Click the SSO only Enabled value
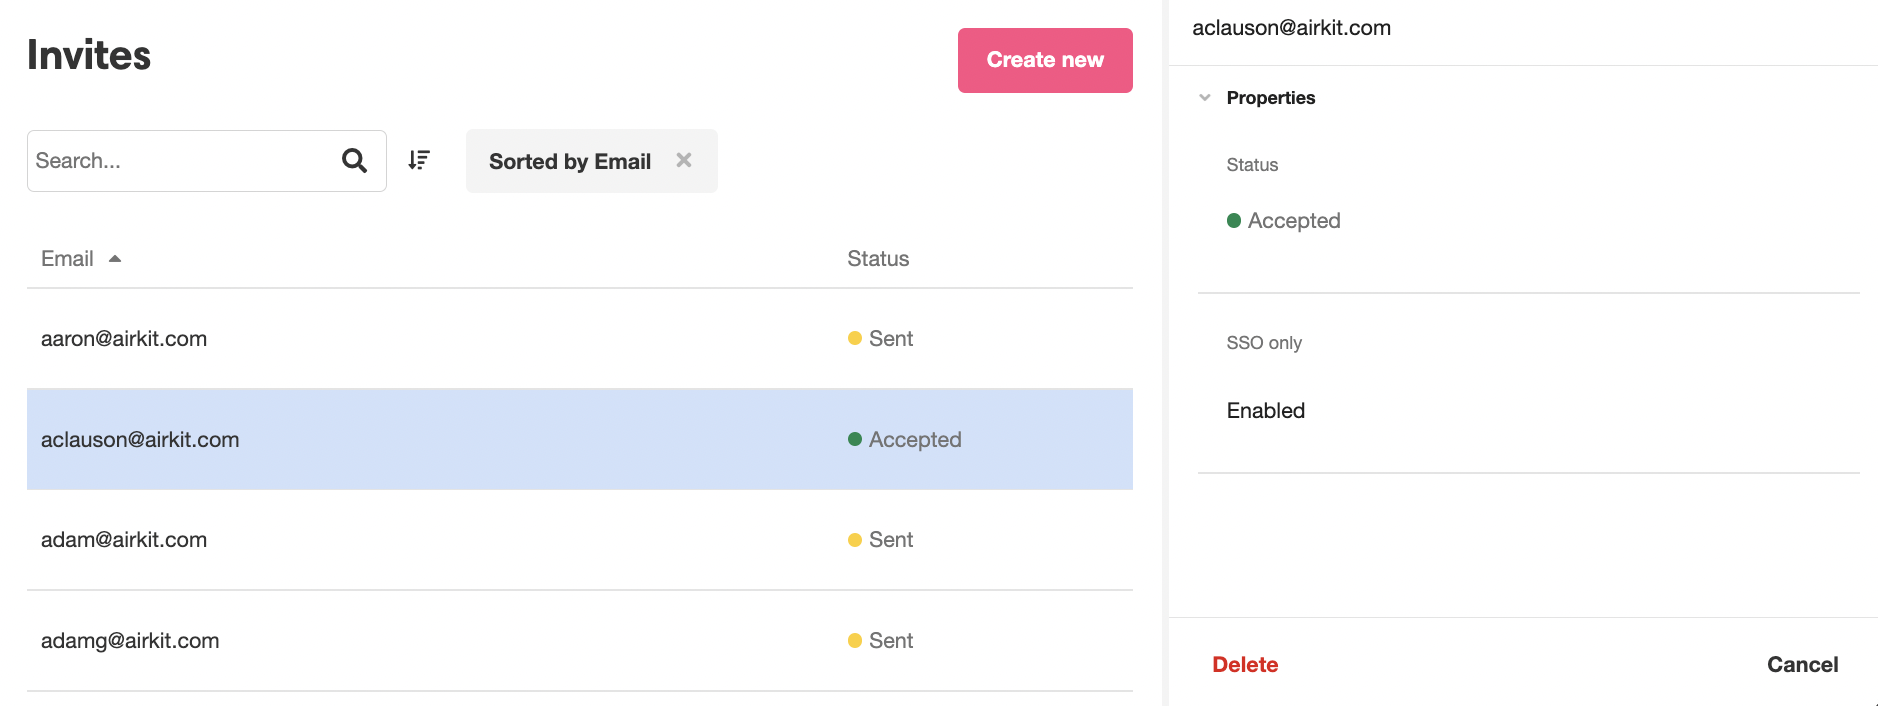1878x706 pixels. [1265, 411]
